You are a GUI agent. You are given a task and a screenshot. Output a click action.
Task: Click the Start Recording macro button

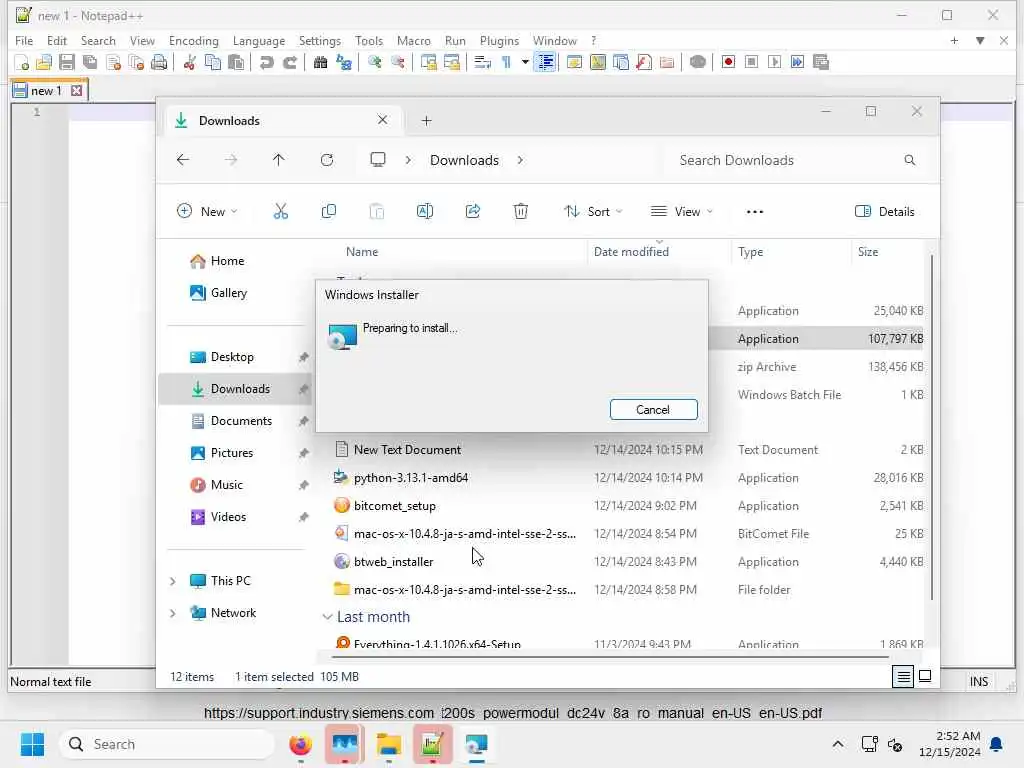click(728, 62)
